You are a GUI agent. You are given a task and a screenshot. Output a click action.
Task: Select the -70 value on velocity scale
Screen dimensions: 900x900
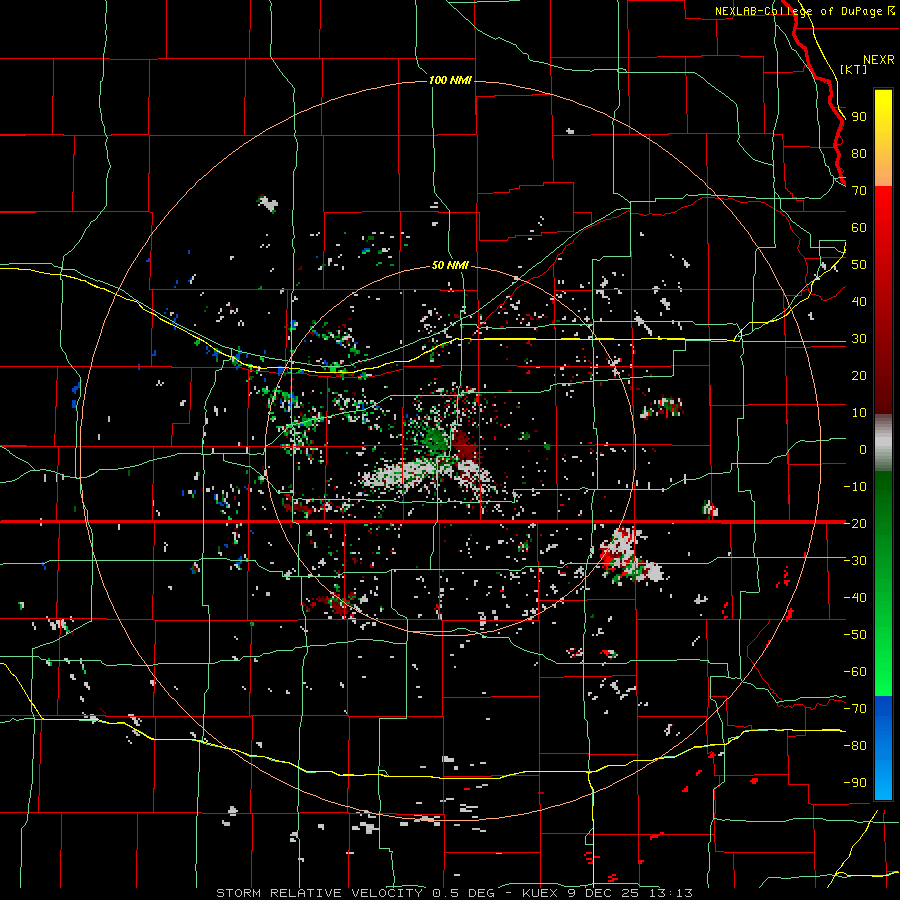tap(855, 709)
